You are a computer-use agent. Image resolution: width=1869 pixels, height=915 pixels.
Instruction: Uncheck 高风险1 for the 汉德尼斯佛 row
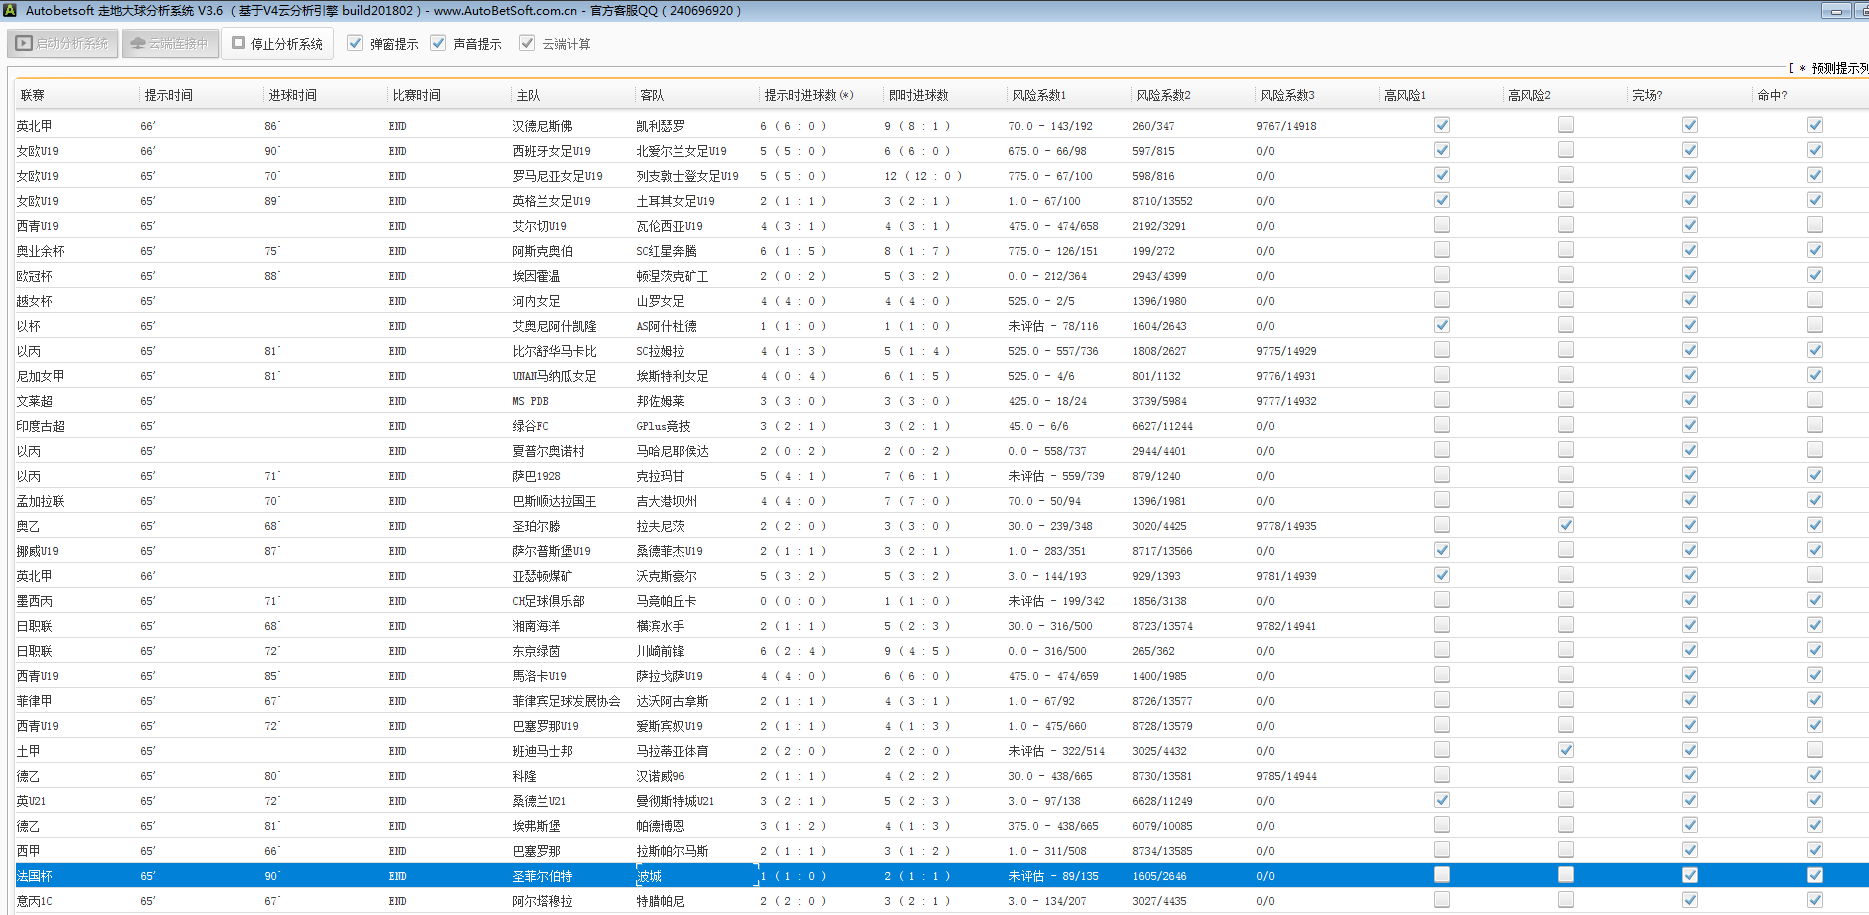[1441, 125]
